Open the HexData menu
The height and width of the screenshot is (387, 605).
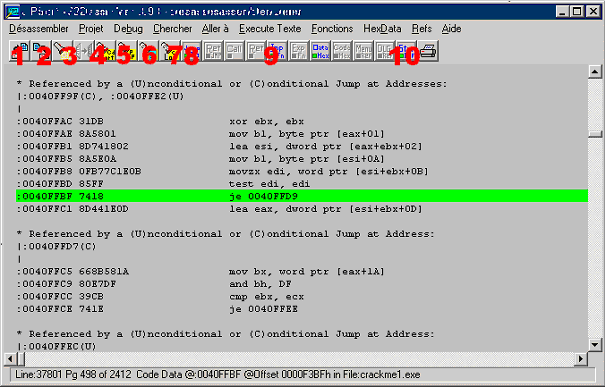click(x=382, y=29)
